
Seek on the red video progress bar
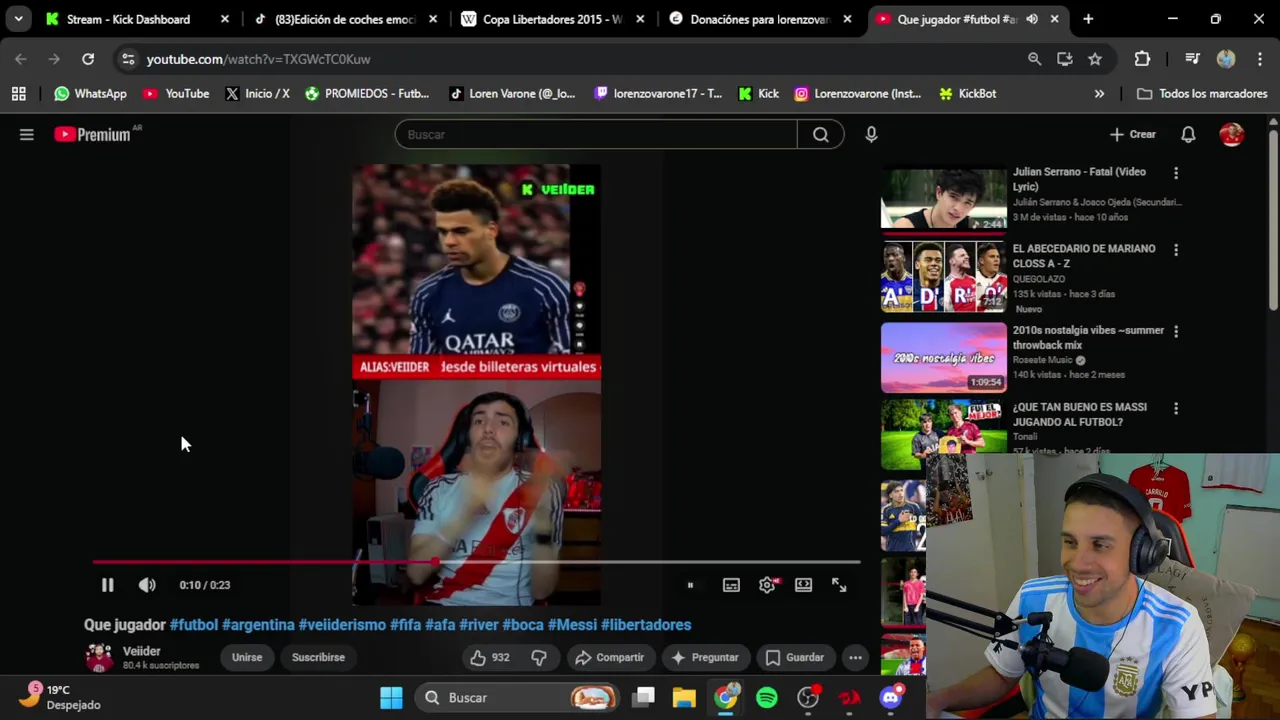476,562
